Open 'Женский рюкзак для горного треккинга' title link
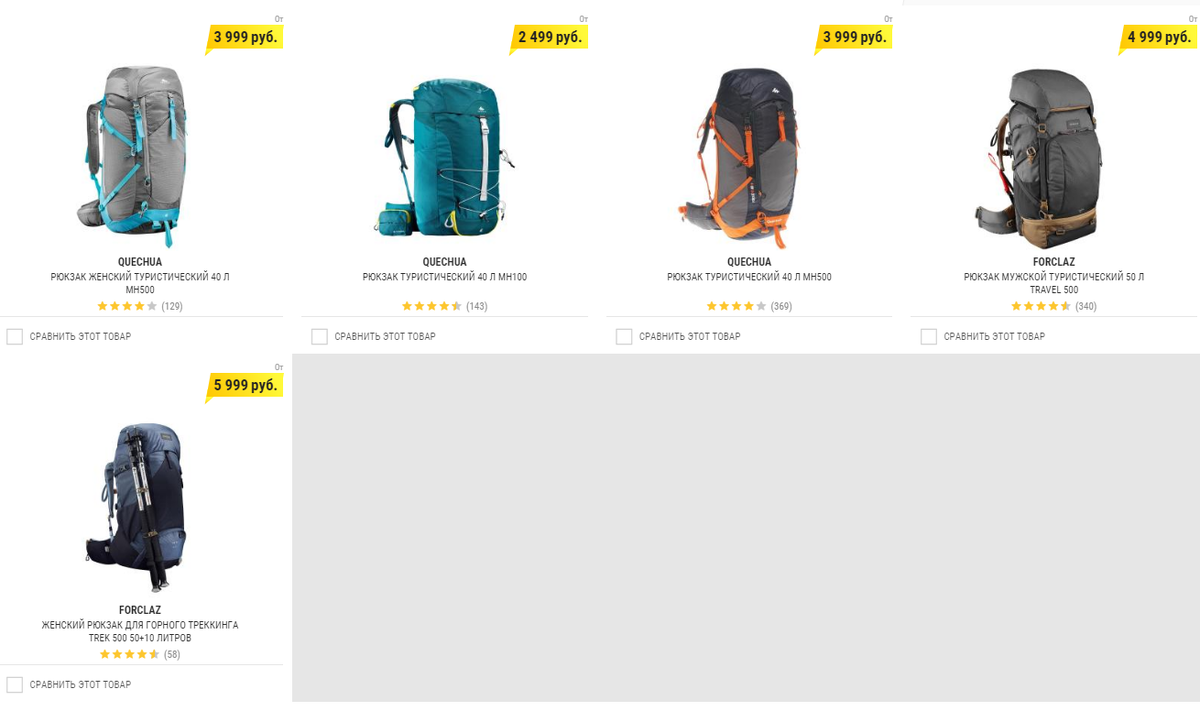 coord(140,625)
